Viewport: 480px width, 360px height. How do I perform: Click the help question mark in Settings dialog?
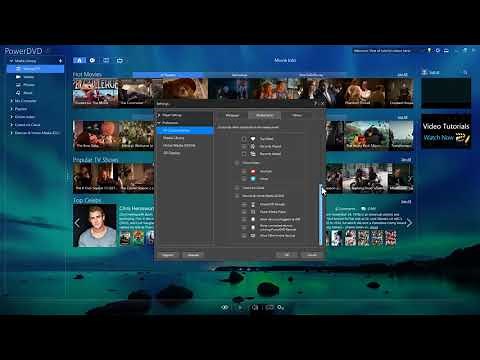pos(316,104)
